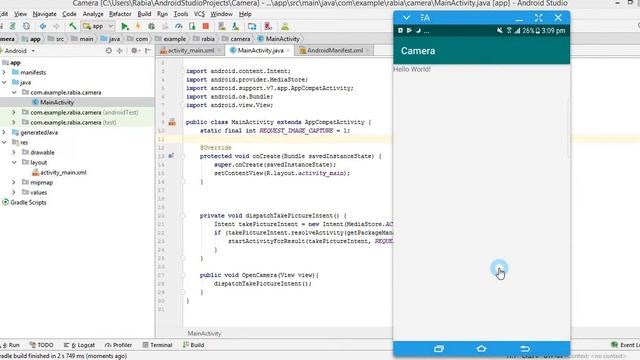The height and width of the screenshot is (360, 640).
Task: Expand the values folder
Action: 14,192
